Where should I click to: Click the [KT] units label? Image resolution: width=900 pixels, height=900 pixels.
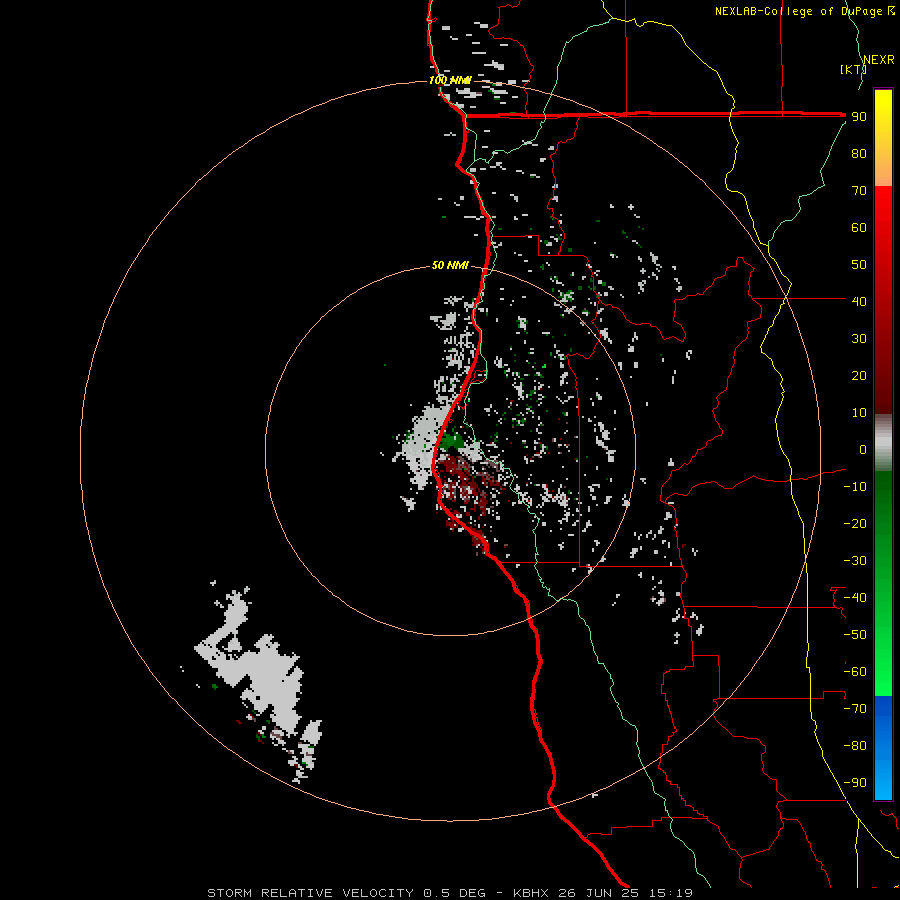[854, 69]
